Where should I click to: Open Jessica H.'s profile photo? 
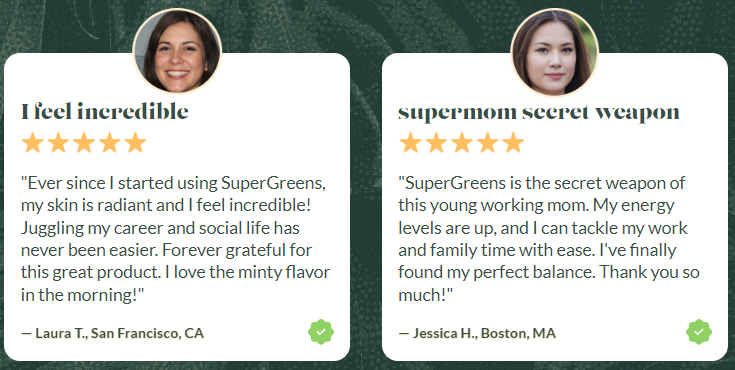(x=555, y=52)
